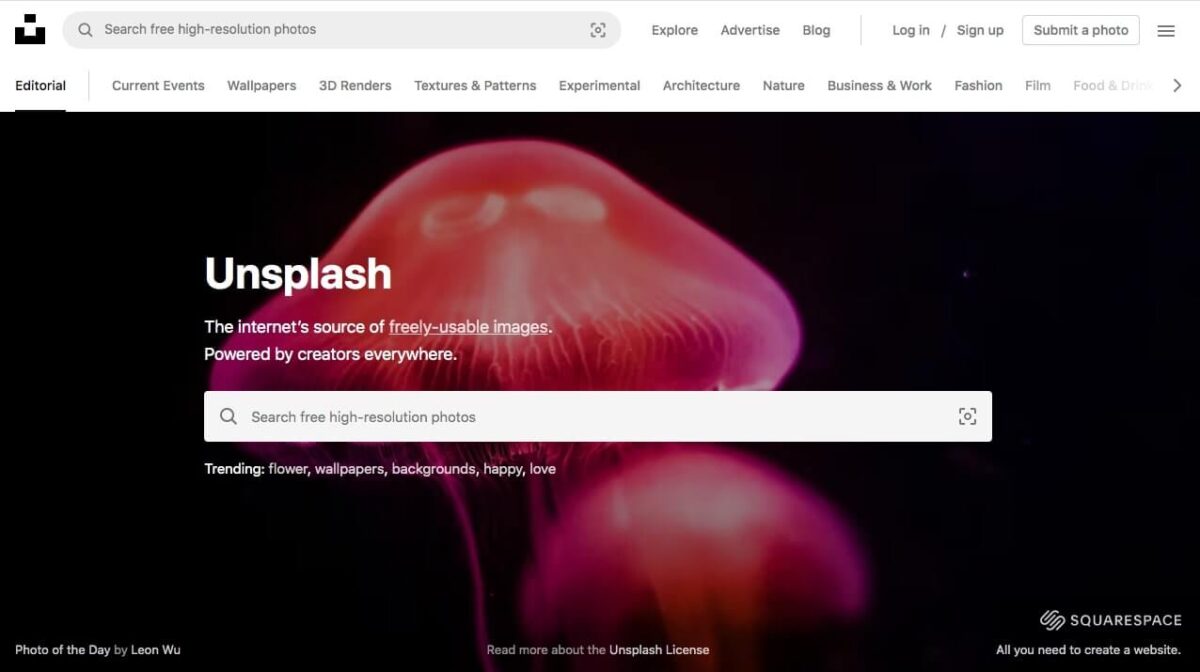
Task: Click 'All you need to create a website' text
Action: click(x=1088, y=650)
